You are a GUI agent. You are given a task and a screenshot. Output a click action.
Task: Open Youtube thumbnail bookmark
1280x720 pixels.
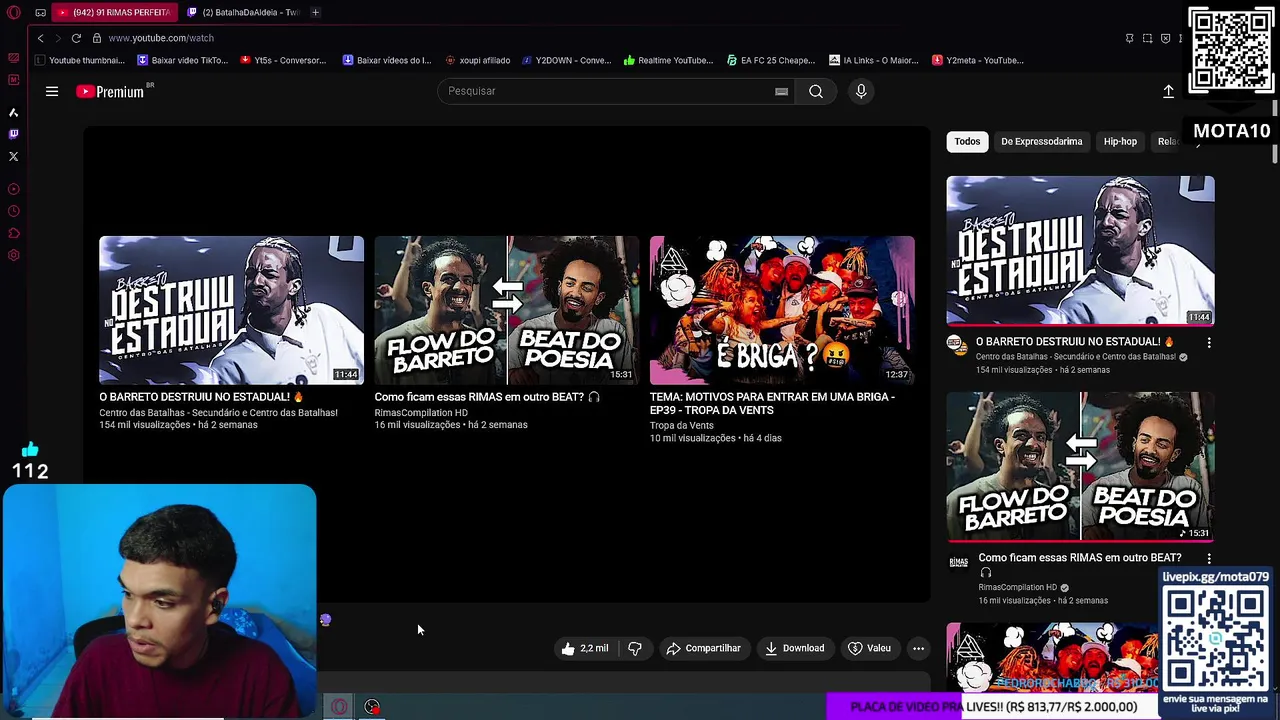(80, 60)
